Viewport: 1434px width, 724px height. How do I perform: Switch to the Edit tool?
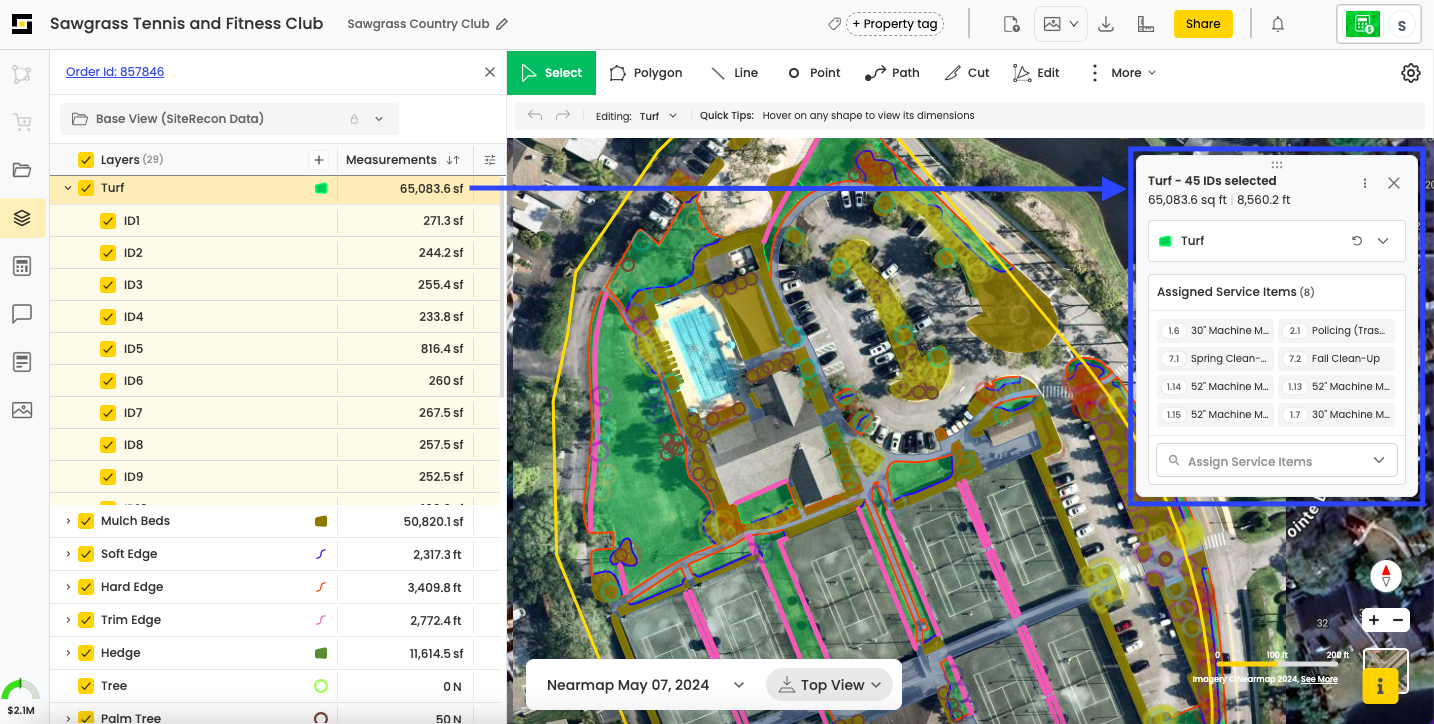point(1036,73)
